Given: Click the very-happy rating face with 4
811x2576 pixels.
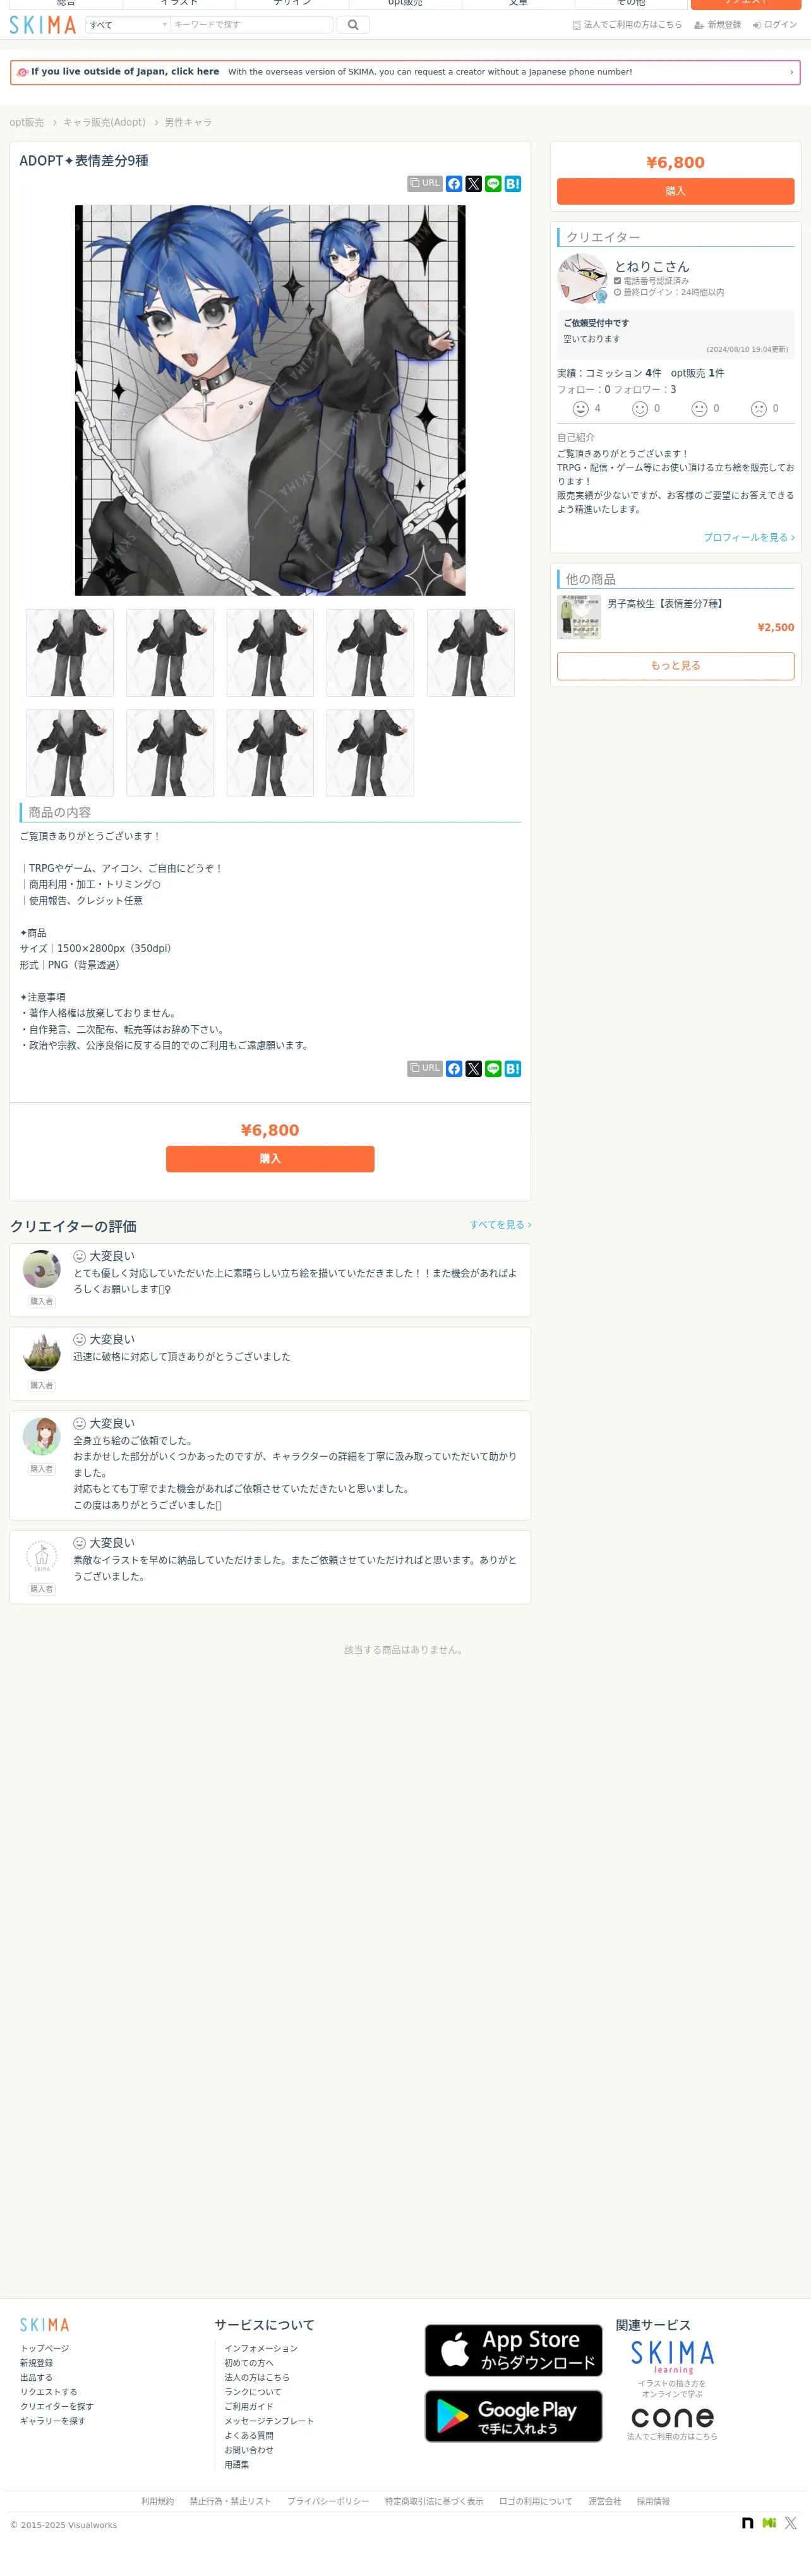Looking at the screenshot, I should click(580, 408).
